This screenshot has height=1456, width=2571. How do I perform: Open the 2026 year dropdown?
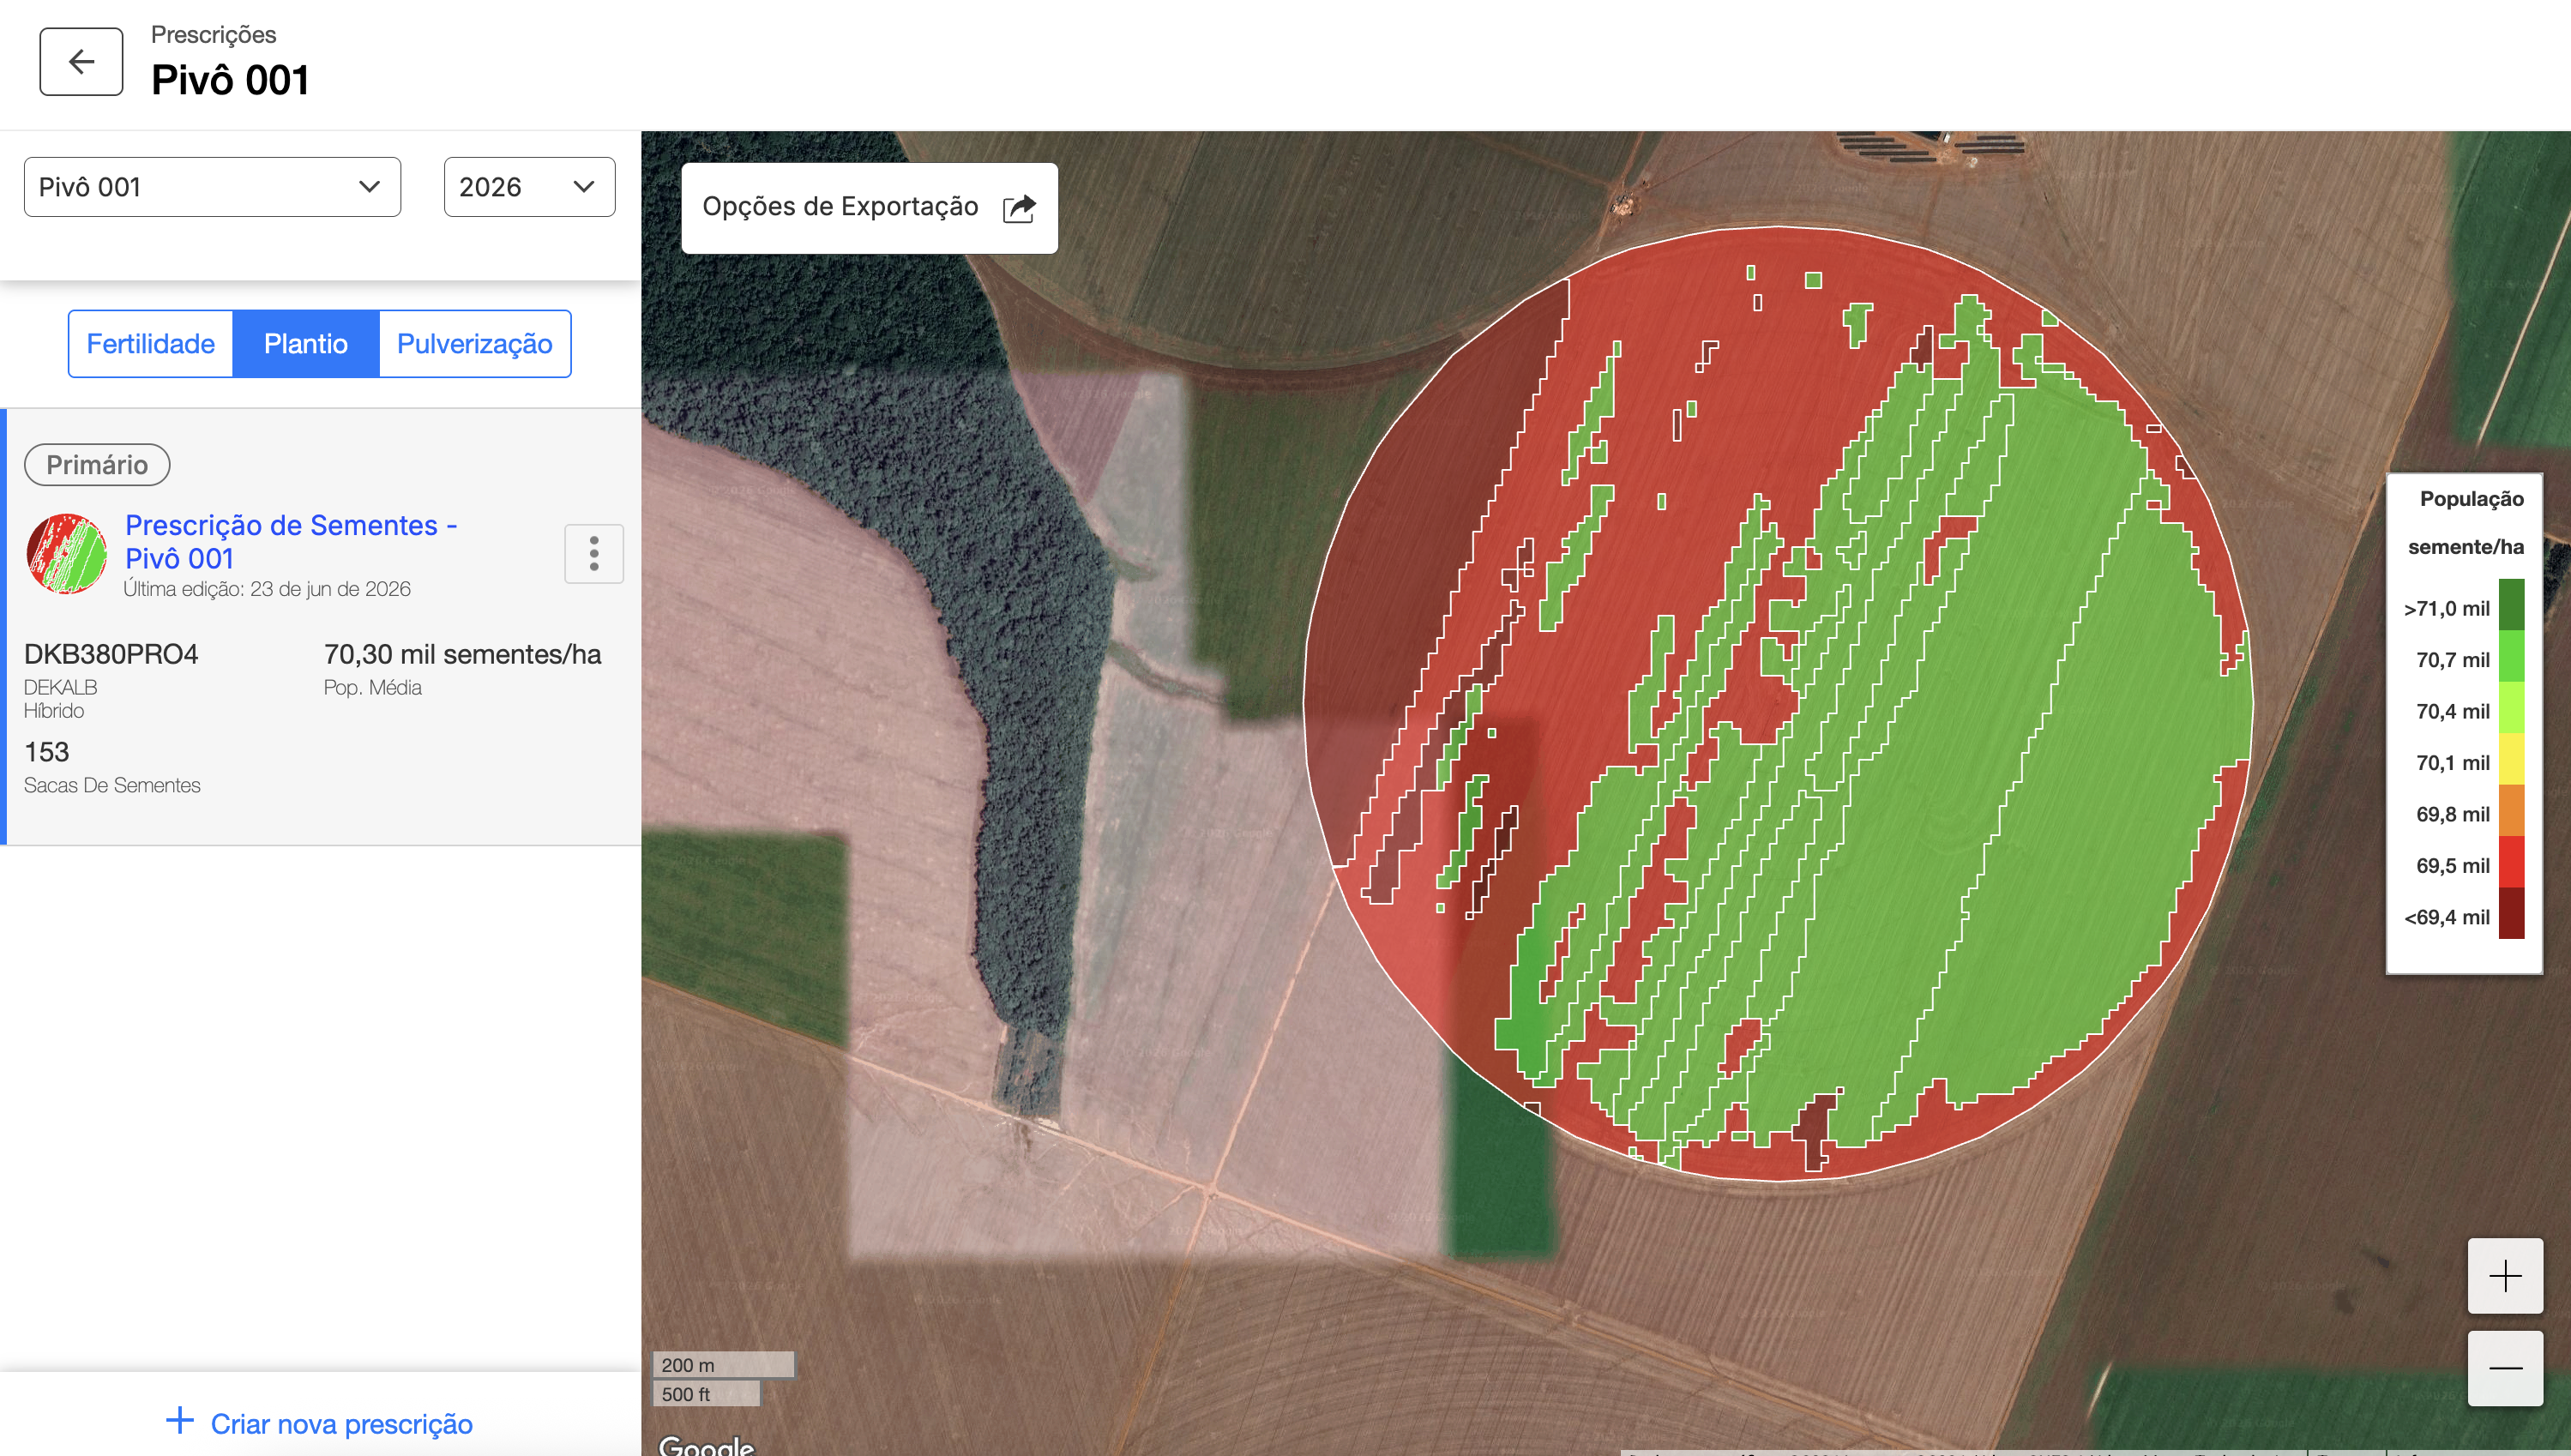click(529, 187)
